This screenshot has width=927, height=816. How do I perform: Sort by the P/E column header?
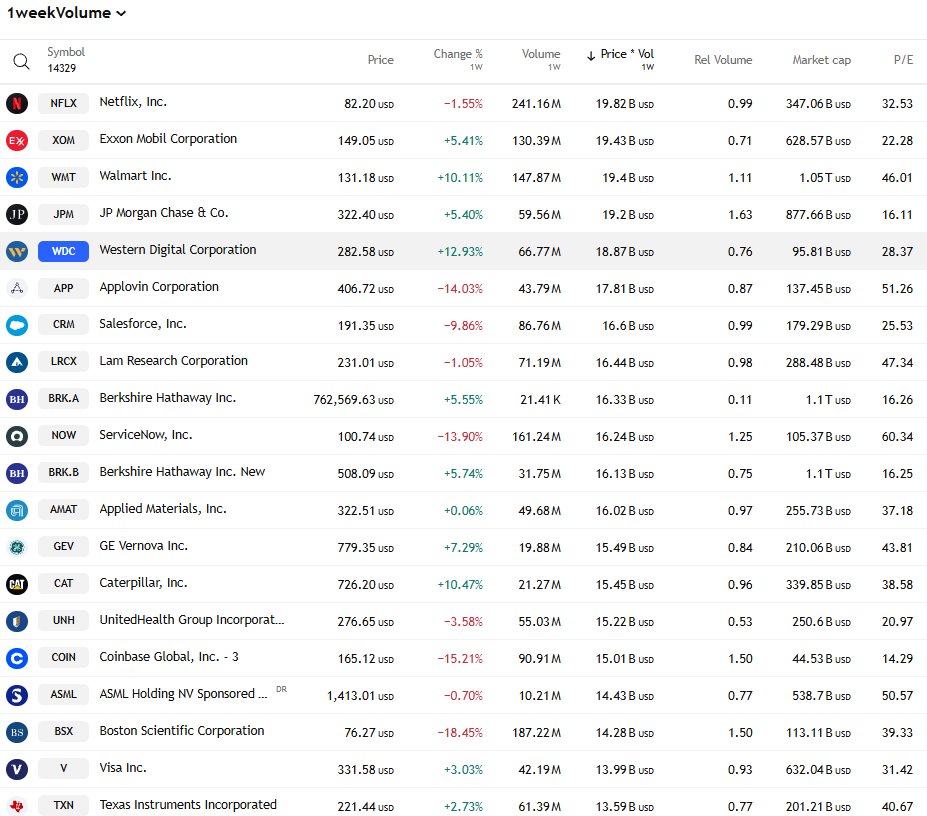[x=903, y=60]
